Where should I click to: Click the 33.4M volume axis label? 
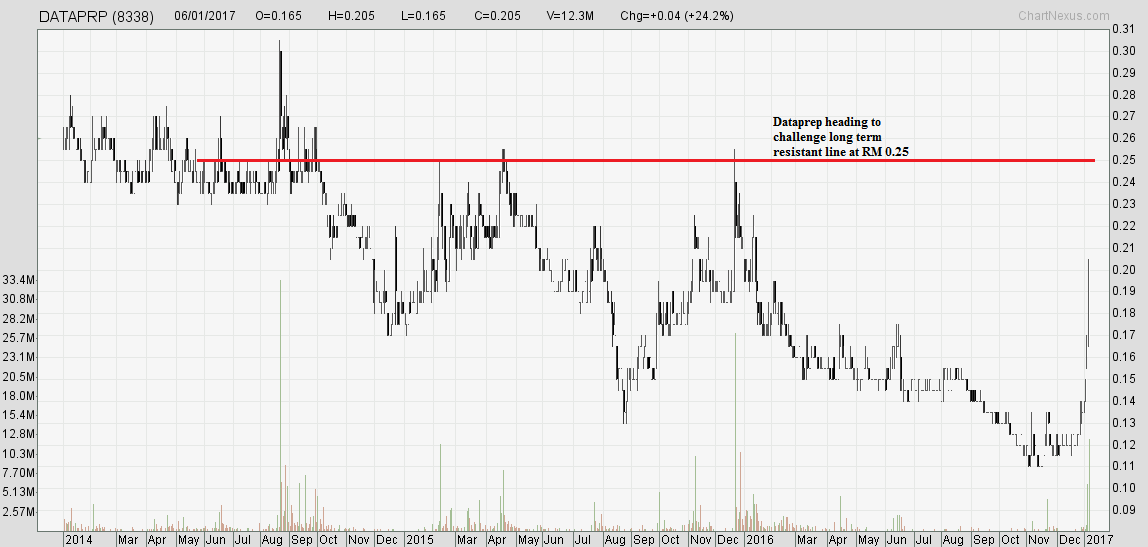click(18, 280)
